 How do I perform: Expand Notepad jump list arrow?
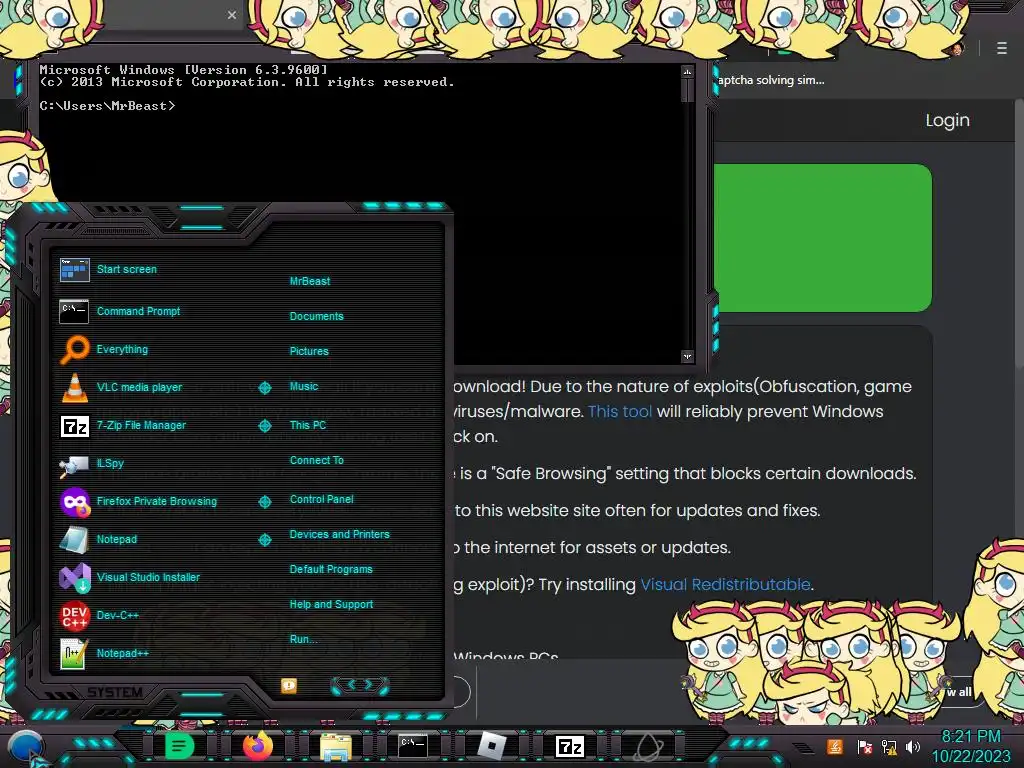coord(264,539)
